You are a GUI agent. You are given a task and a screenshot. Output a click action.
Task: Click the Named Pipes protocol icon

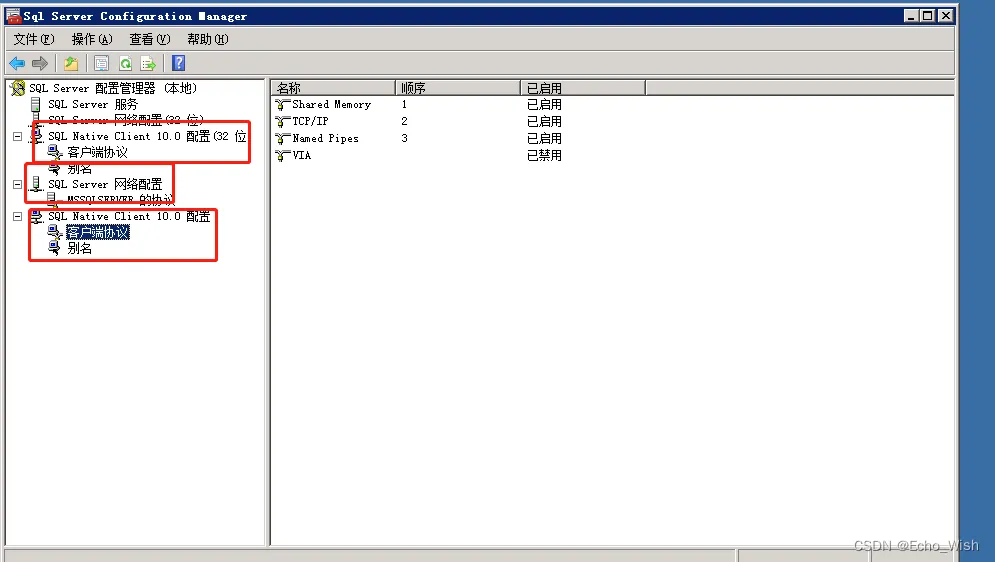click(282, 138)
